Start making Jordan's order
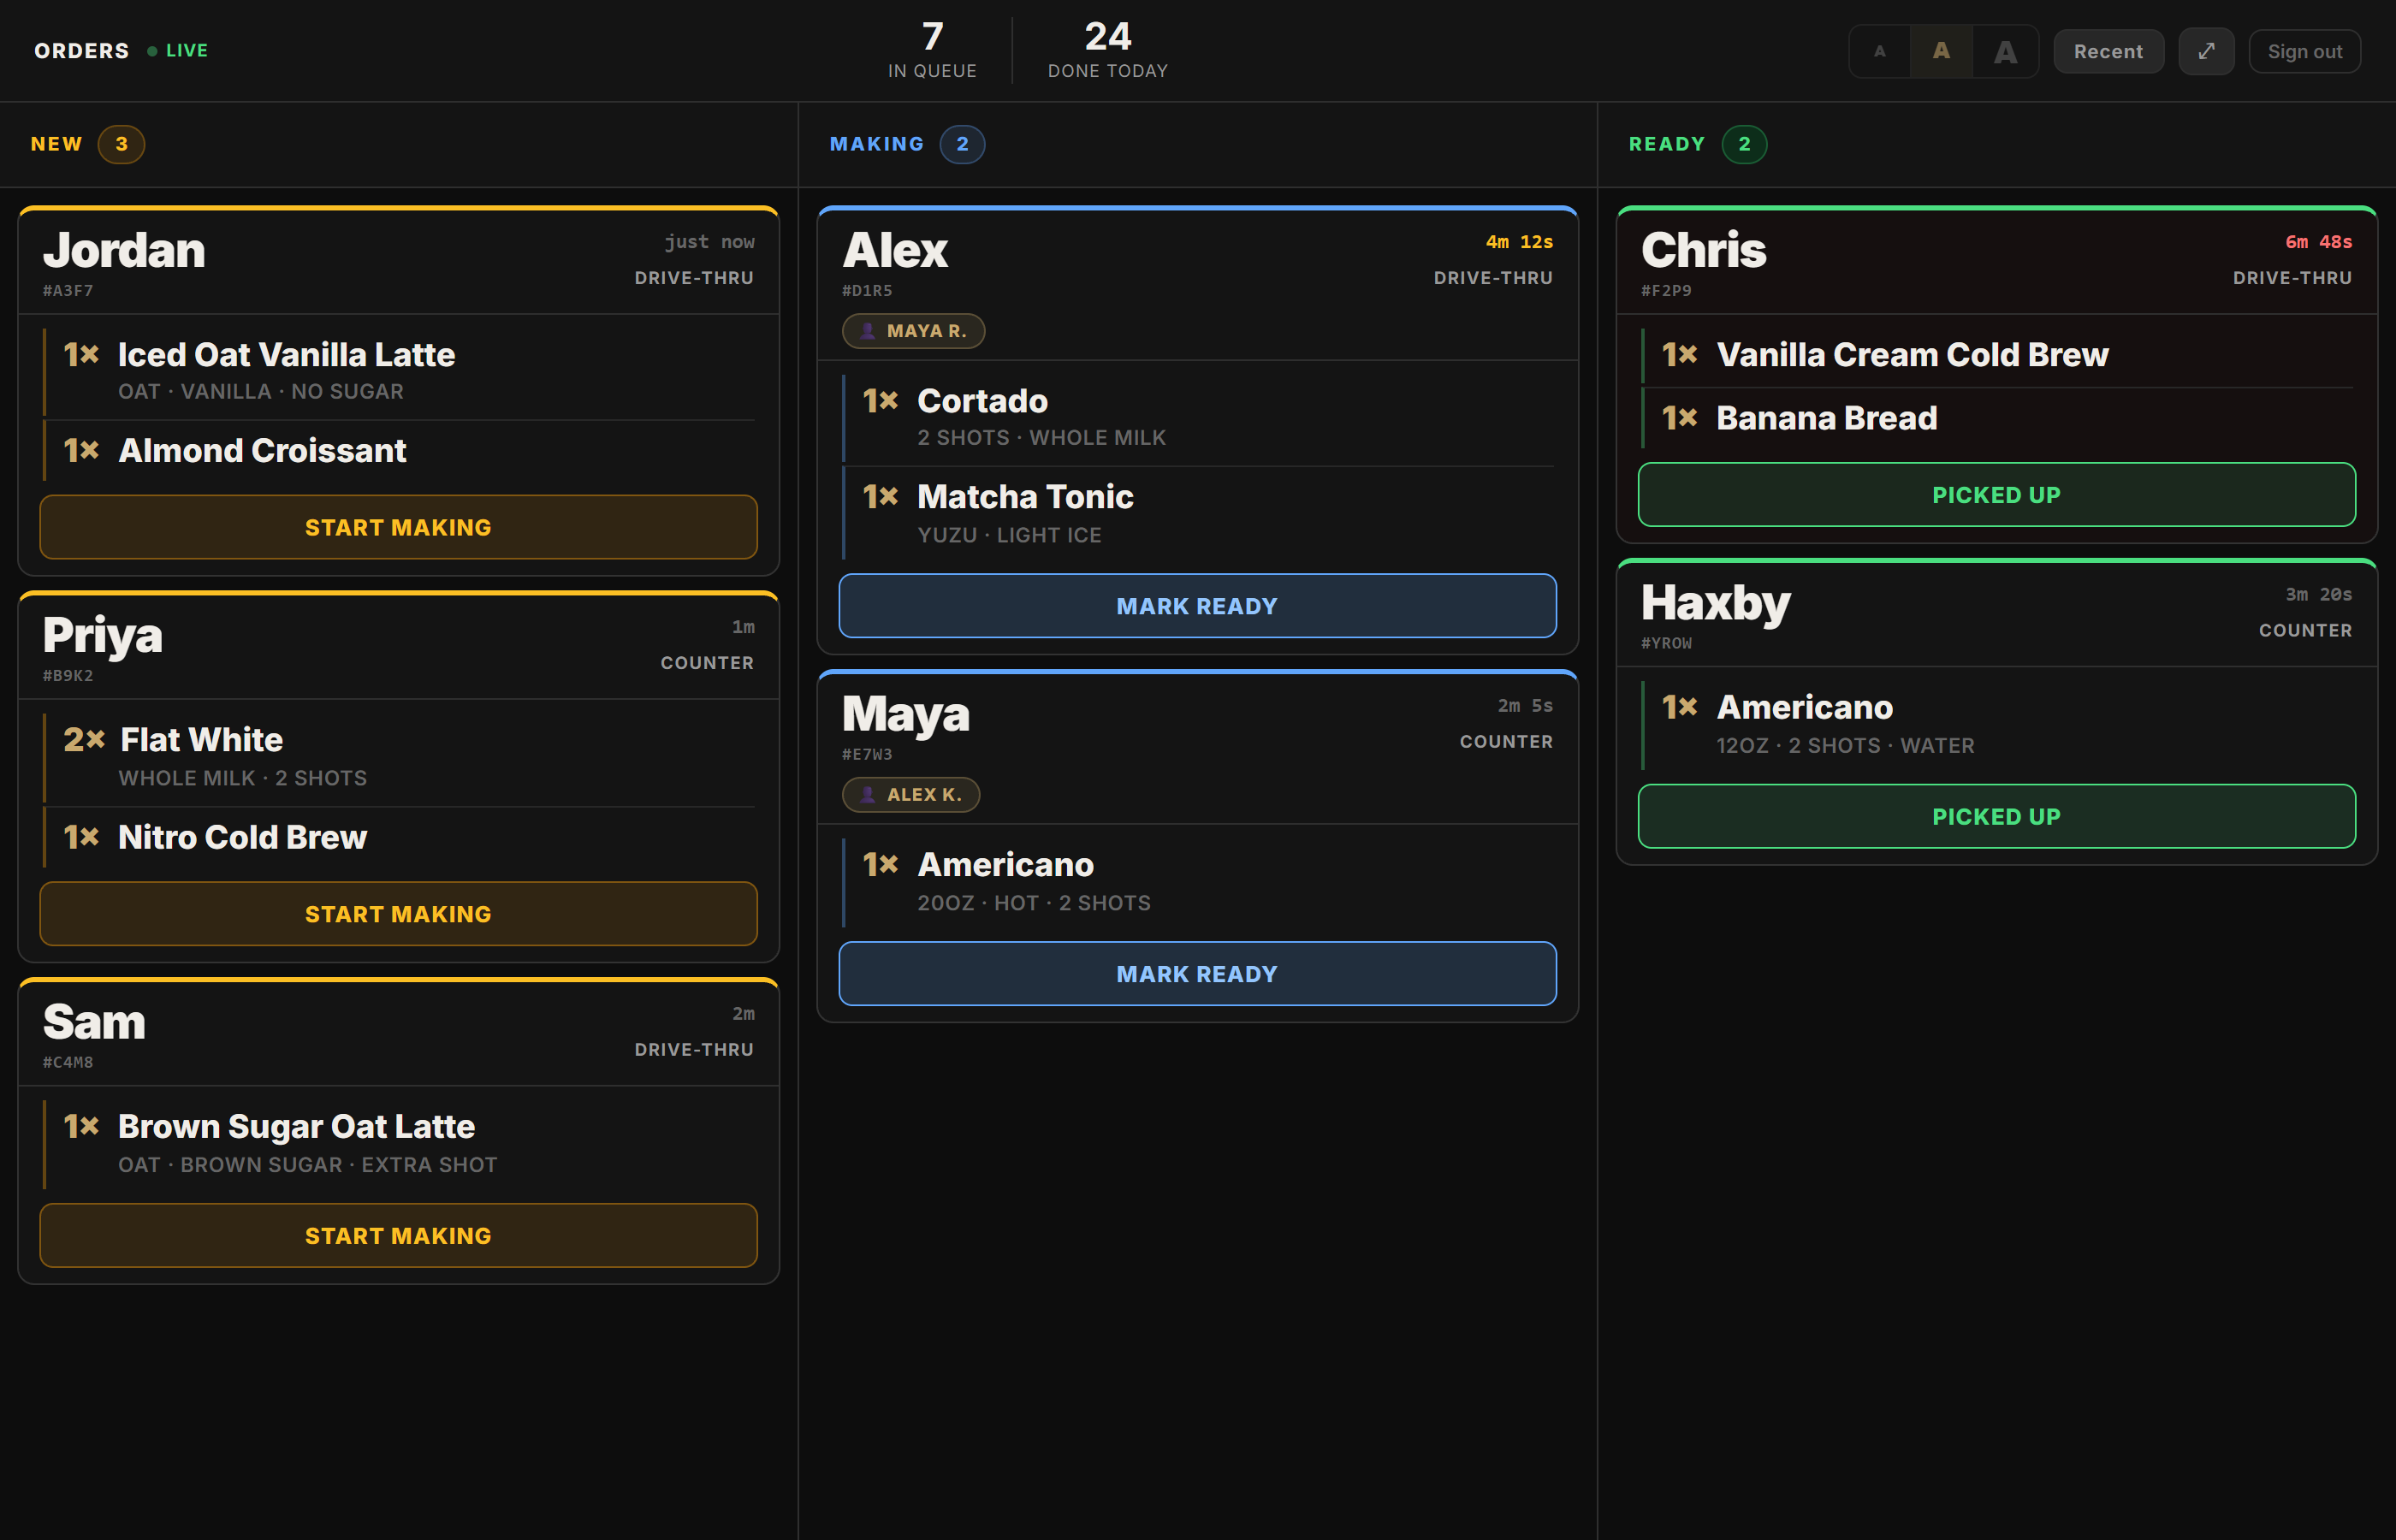The image size is (2396, 1540). click(x=398, y=527)
